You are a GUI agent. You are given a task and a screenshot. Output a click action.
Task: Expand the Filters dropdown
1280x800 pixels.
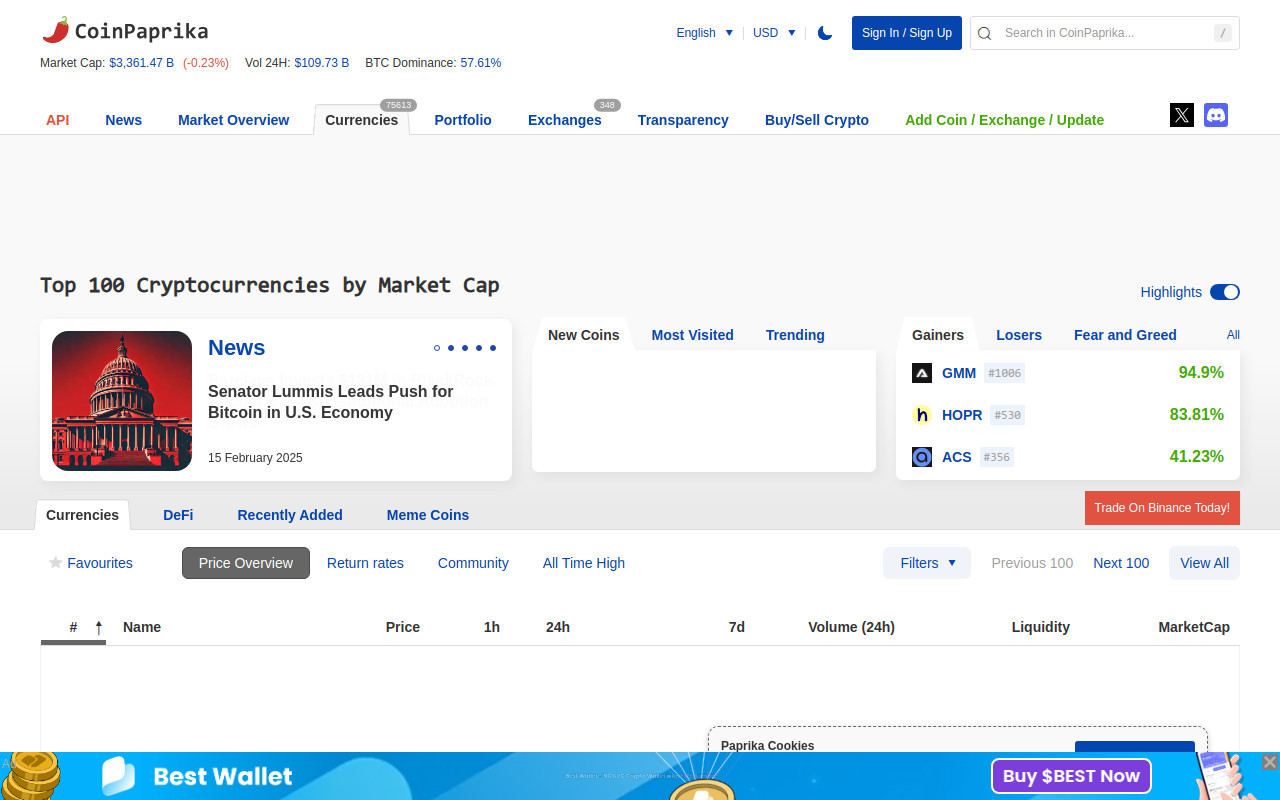pyautogui.click(x=927, y=563)
